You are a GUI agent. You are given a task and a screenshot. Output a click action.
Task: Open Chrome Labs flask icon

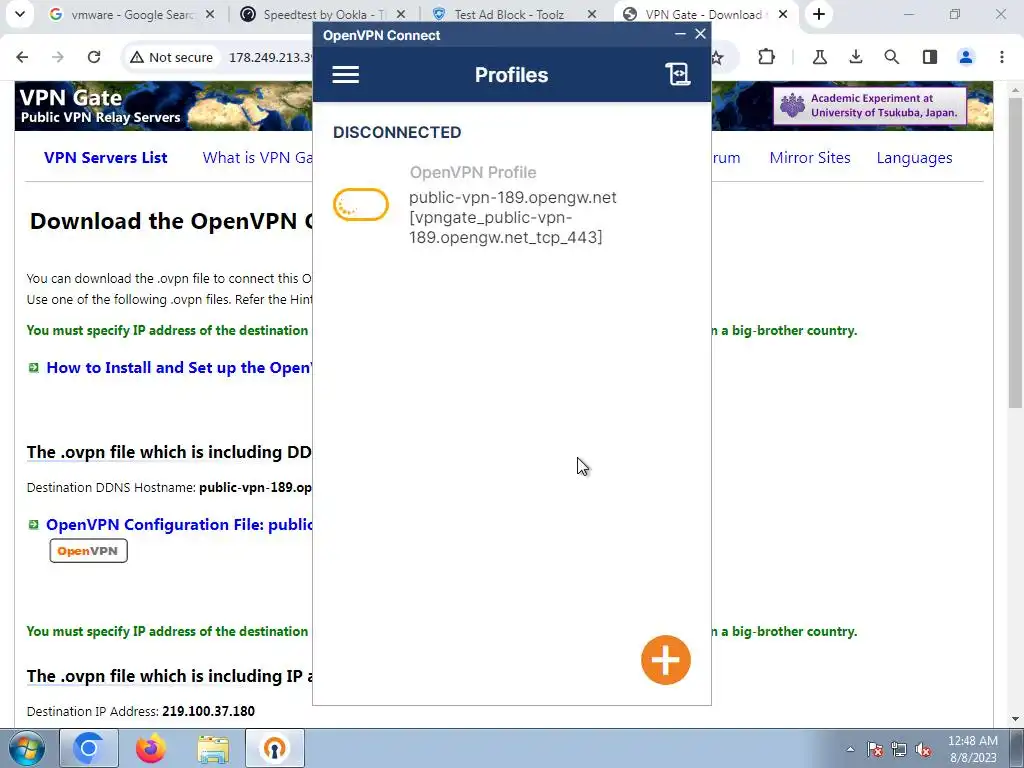tap(820, 57)
